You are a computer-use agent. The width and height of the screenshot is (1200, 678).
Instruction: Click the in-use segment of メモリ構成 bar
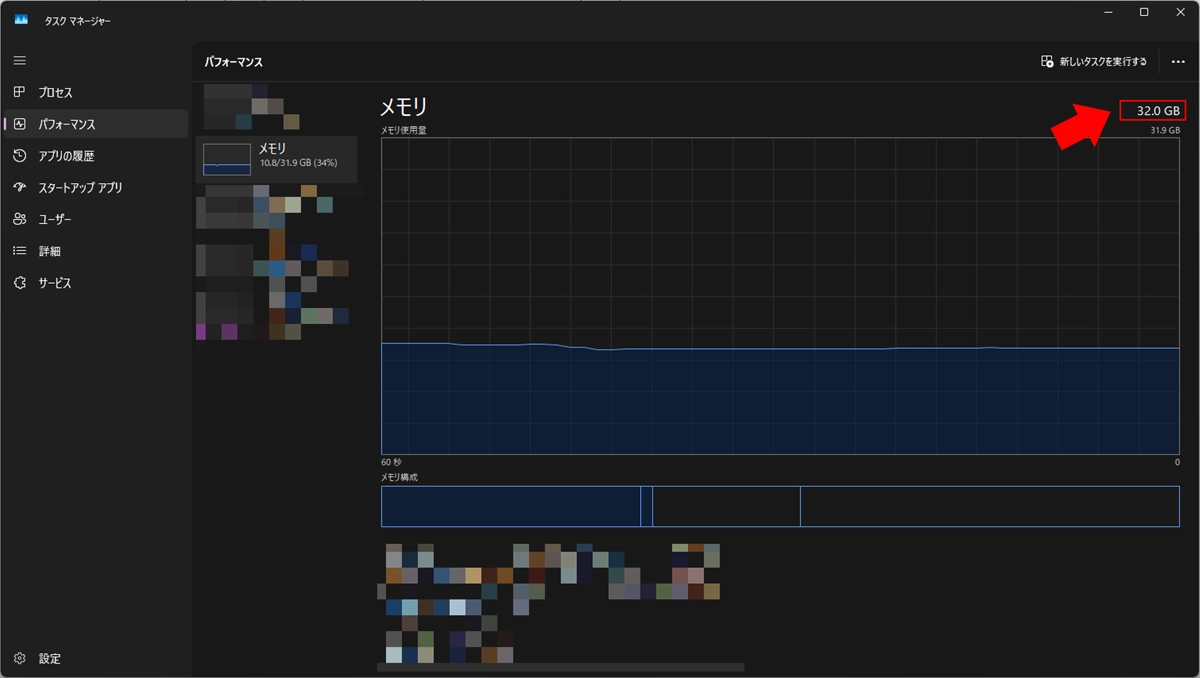tap(510, 507)
